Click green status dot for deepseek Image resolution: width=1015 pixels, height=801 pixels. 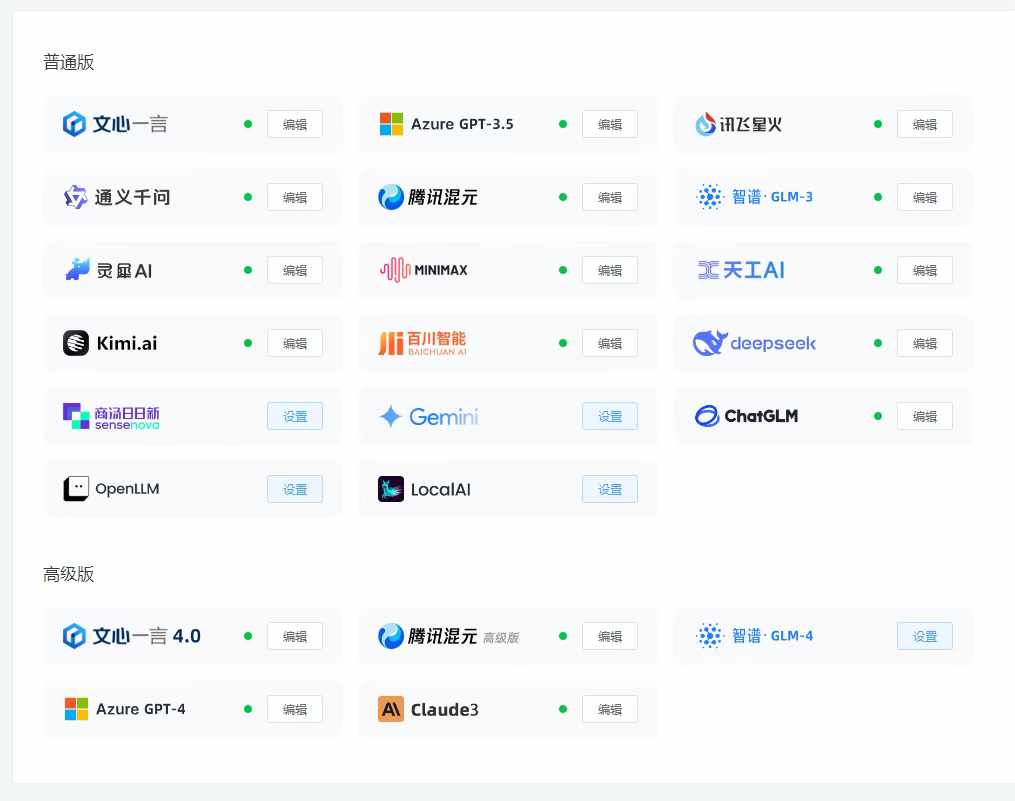tap(878, 343)
